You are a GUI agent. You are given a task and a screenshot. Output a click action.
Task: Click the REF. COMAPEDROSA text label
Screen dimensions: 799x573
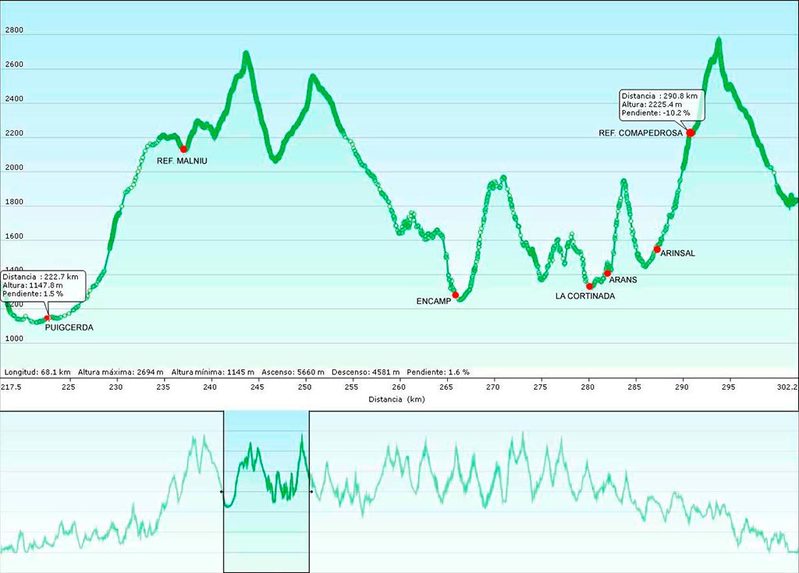[640, 133]
